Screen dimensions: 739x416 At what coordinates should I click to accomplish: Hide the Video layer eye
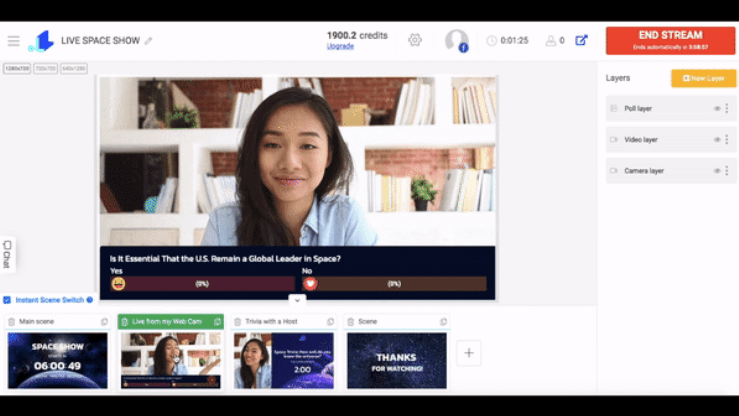[x=717, y=139]
